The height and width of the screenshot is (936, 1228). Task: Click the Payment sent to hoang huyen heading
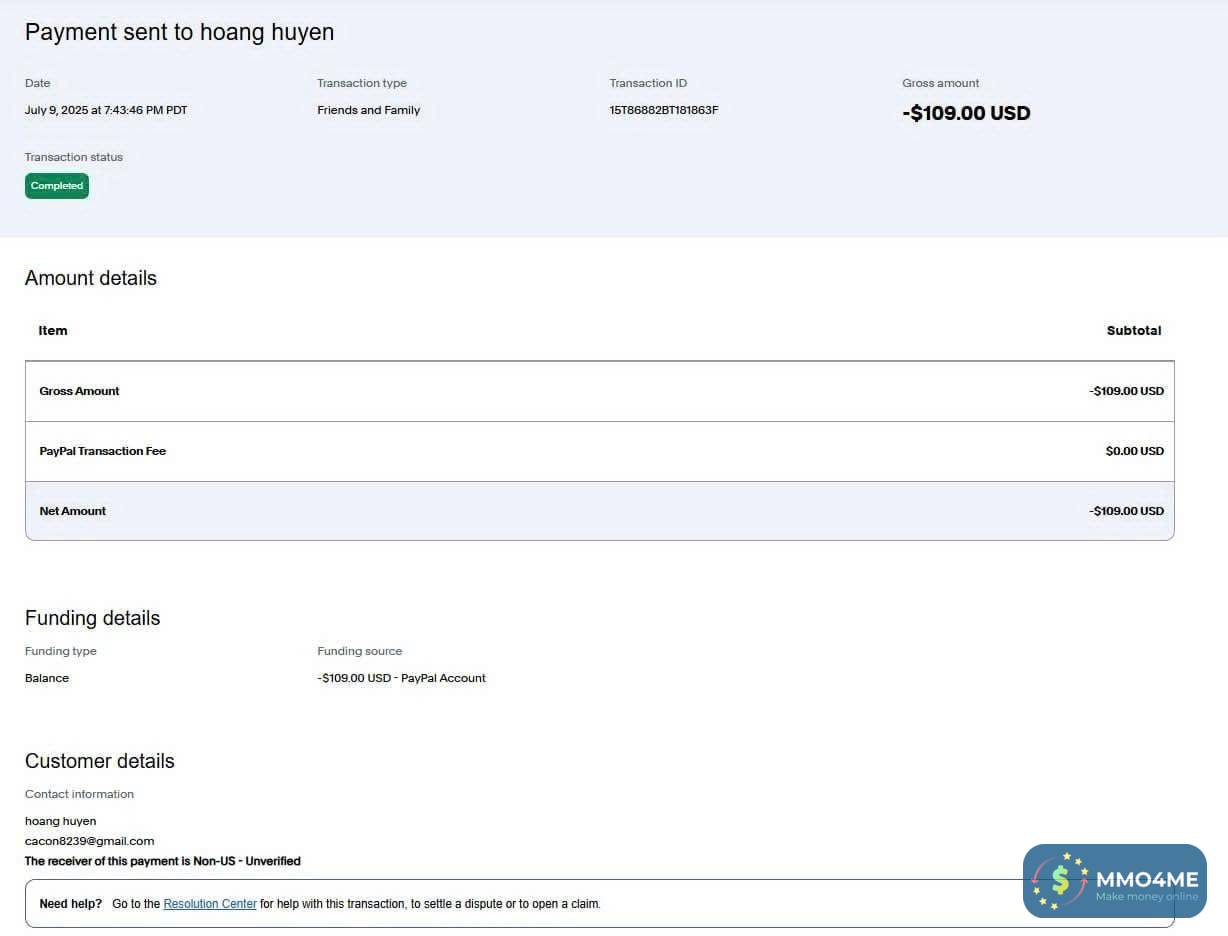179,32
